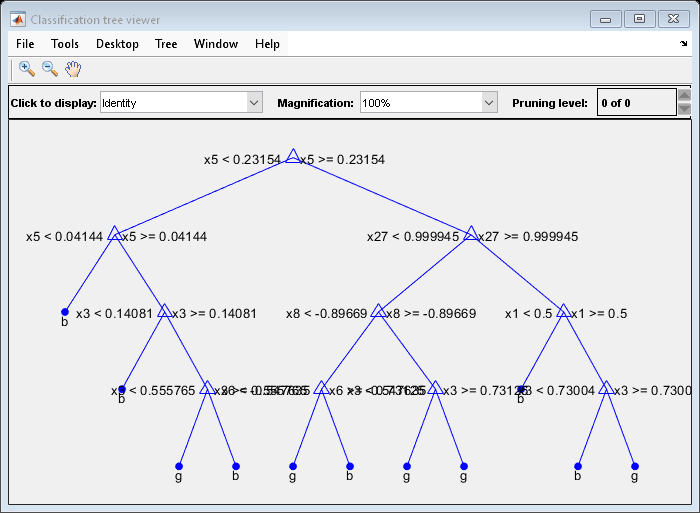This screenshot has width=700, height=513.
Task: Click the x8 < -0.89669 branch node triangle
Action: coord(378,311)
